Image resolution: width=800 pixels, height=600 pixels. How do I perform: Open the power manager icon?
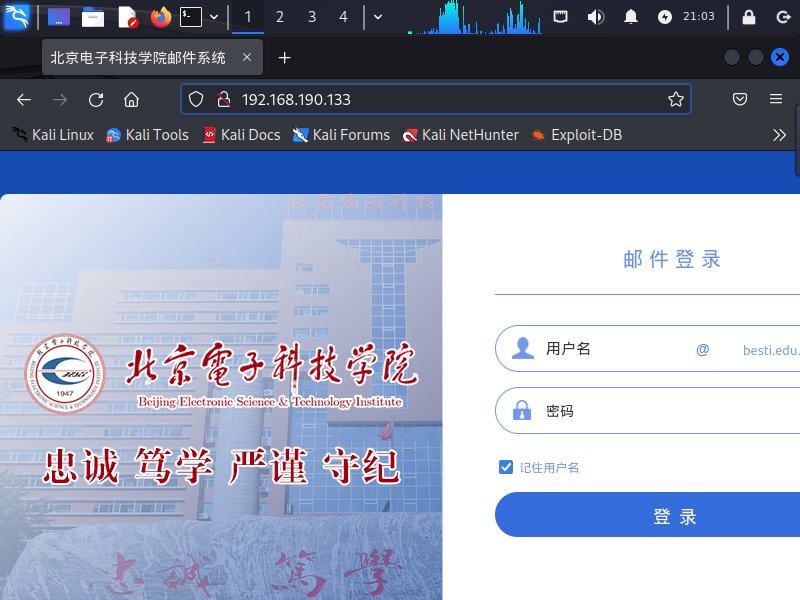pos(665,17)
